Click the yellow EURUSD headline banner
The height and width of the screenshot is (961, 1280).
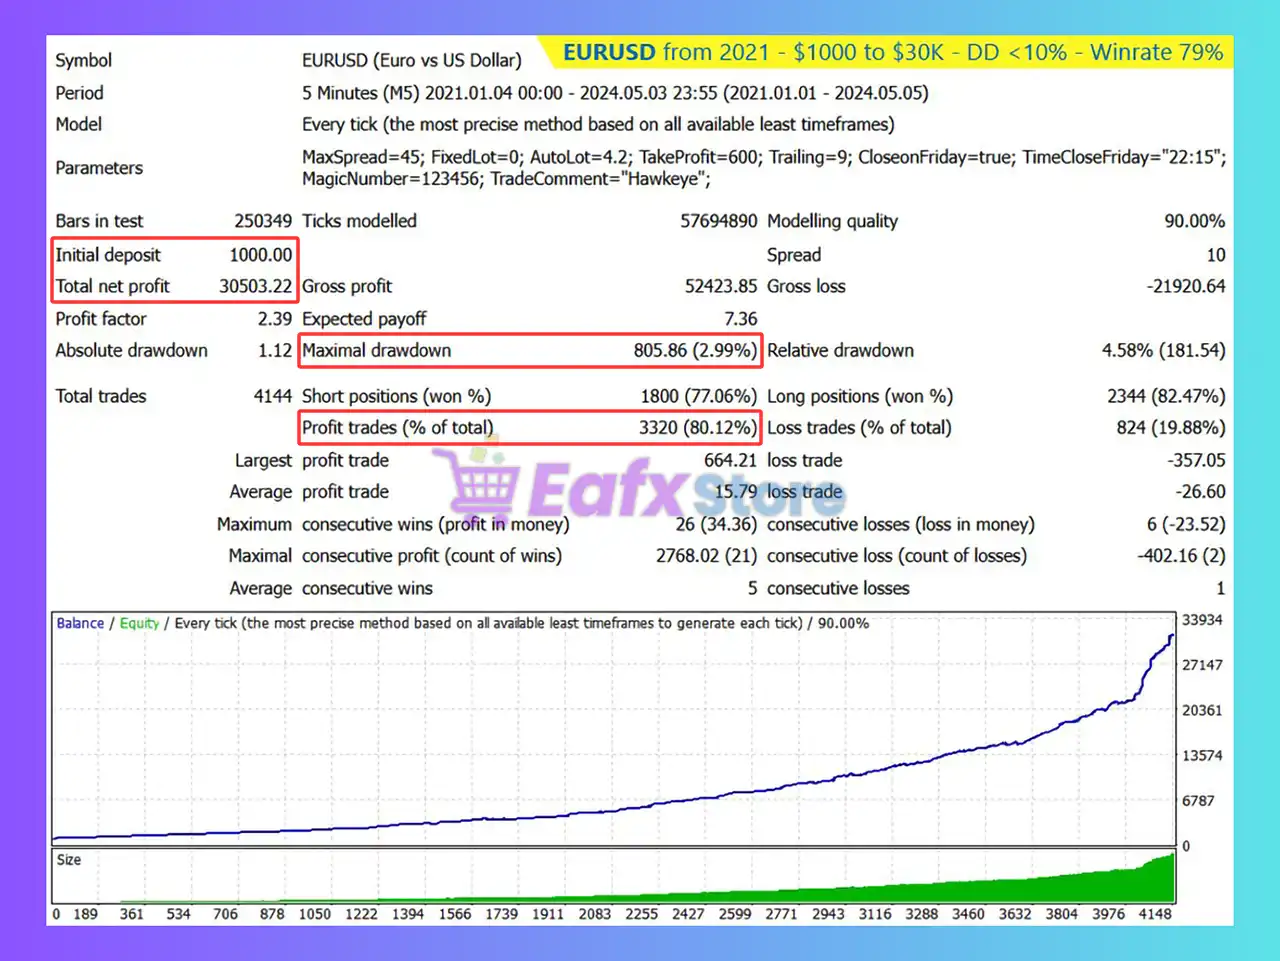click(x=892, y=52)
